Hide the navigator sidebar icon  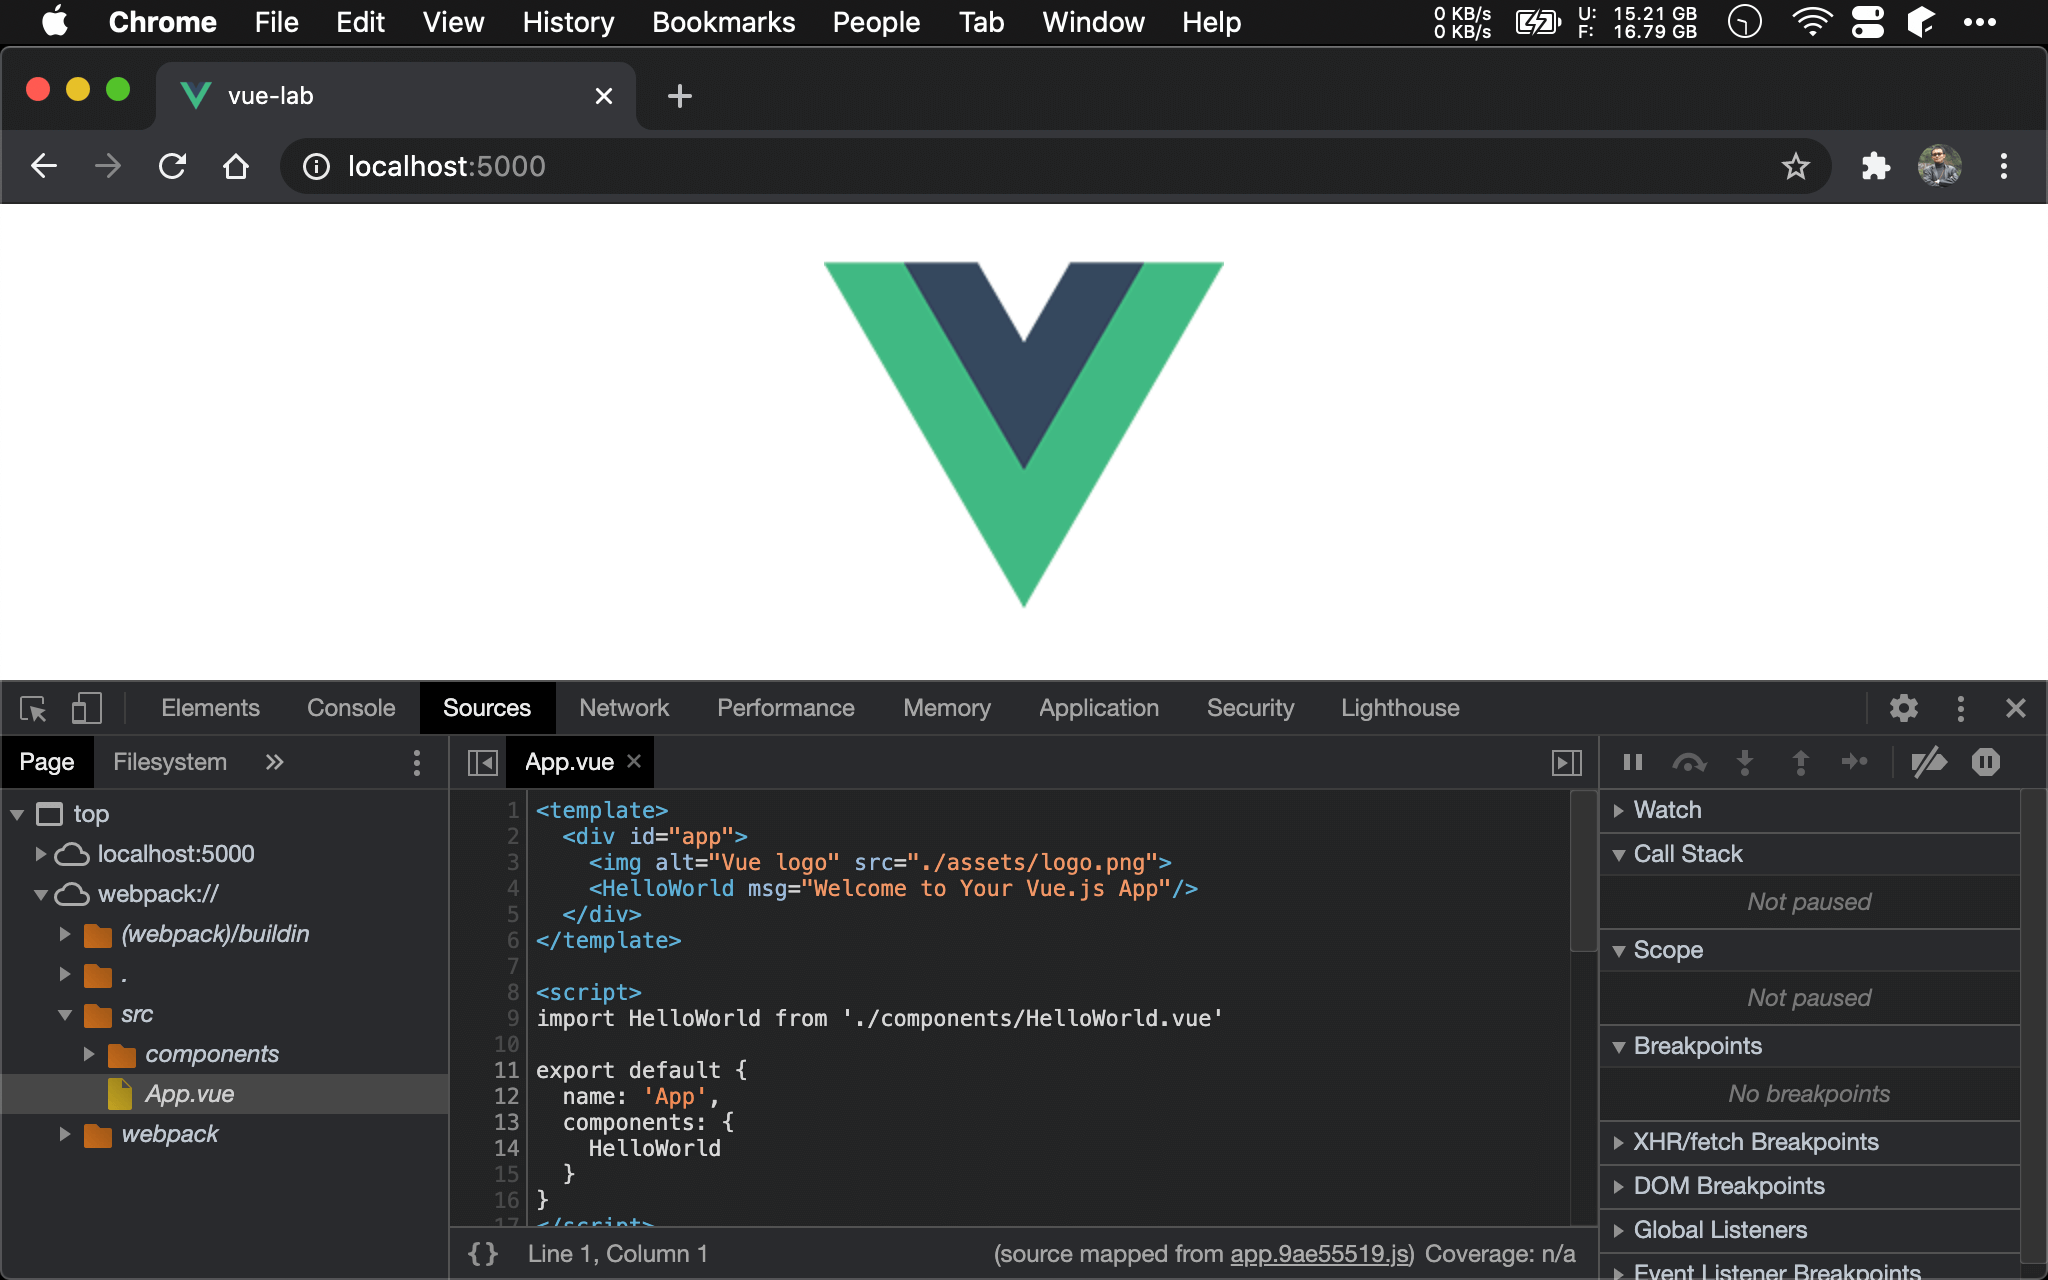482,763
